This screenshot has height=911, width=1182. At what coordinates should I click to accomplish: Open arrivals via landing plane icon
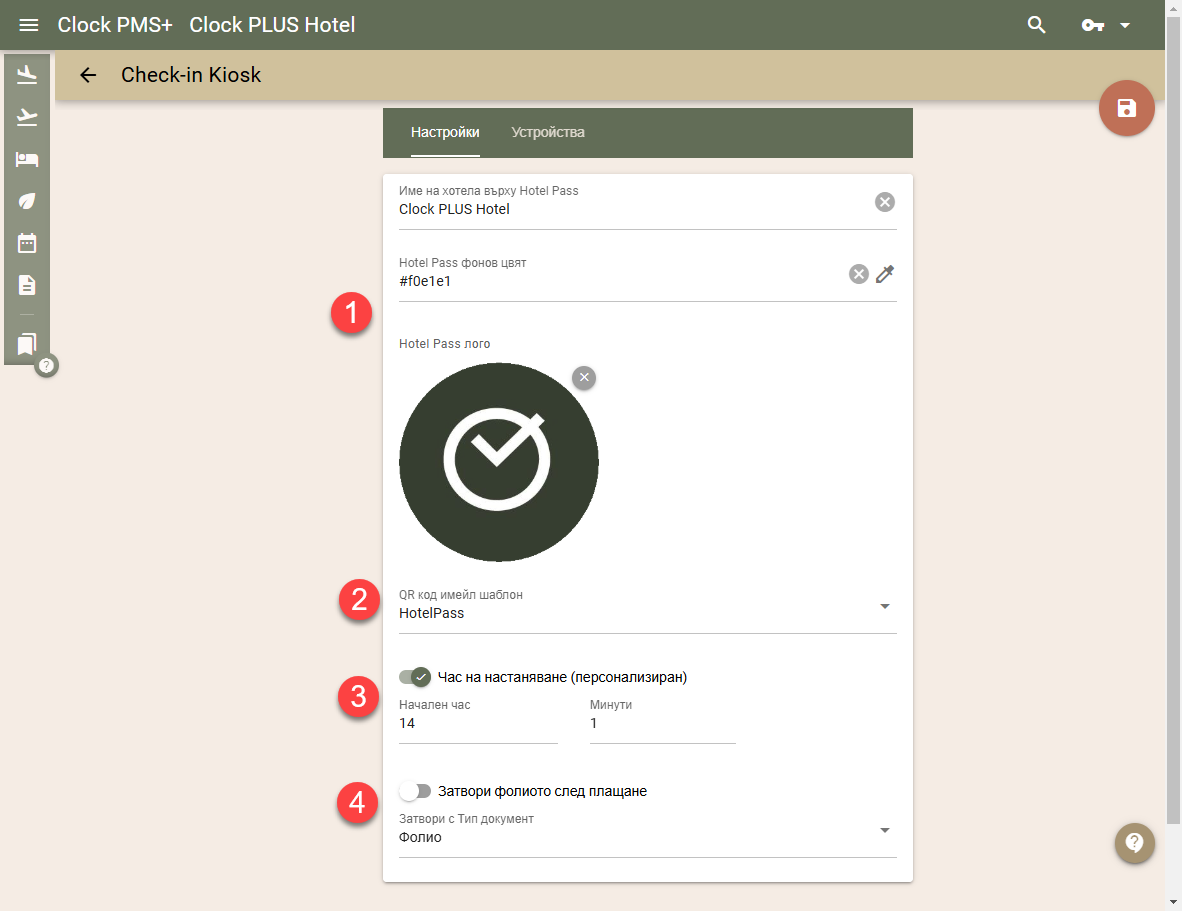point(27,75)
